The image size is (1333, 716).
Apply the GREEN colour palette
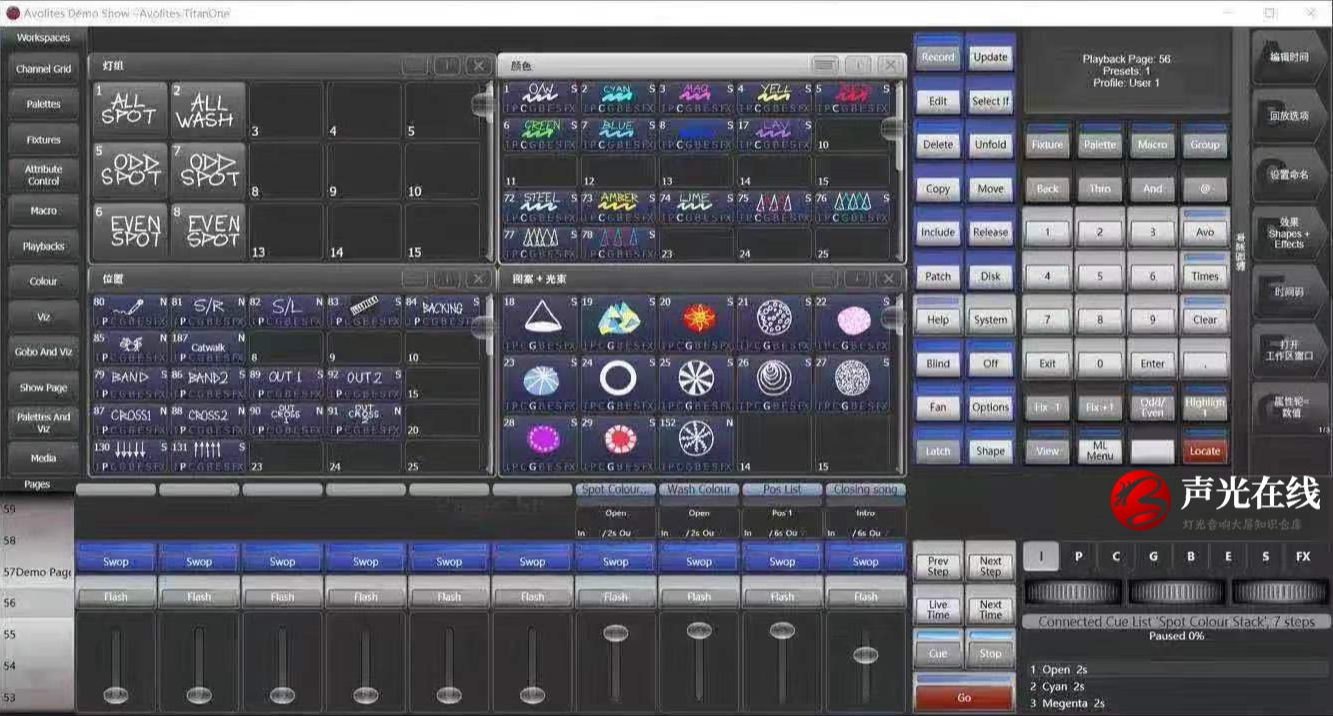539,134
